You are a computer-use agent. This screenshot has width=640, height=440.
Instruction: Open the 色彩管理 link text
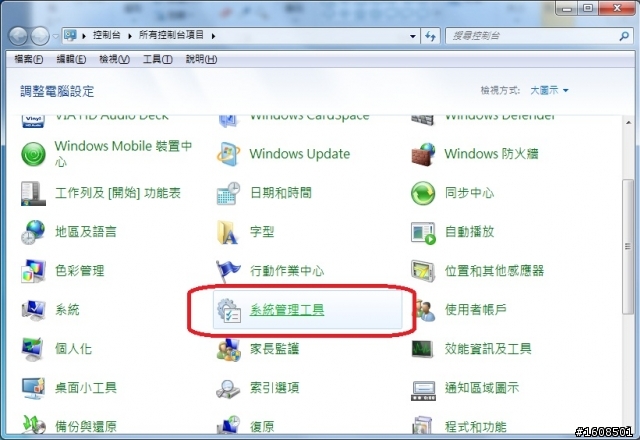coord(80,271)
